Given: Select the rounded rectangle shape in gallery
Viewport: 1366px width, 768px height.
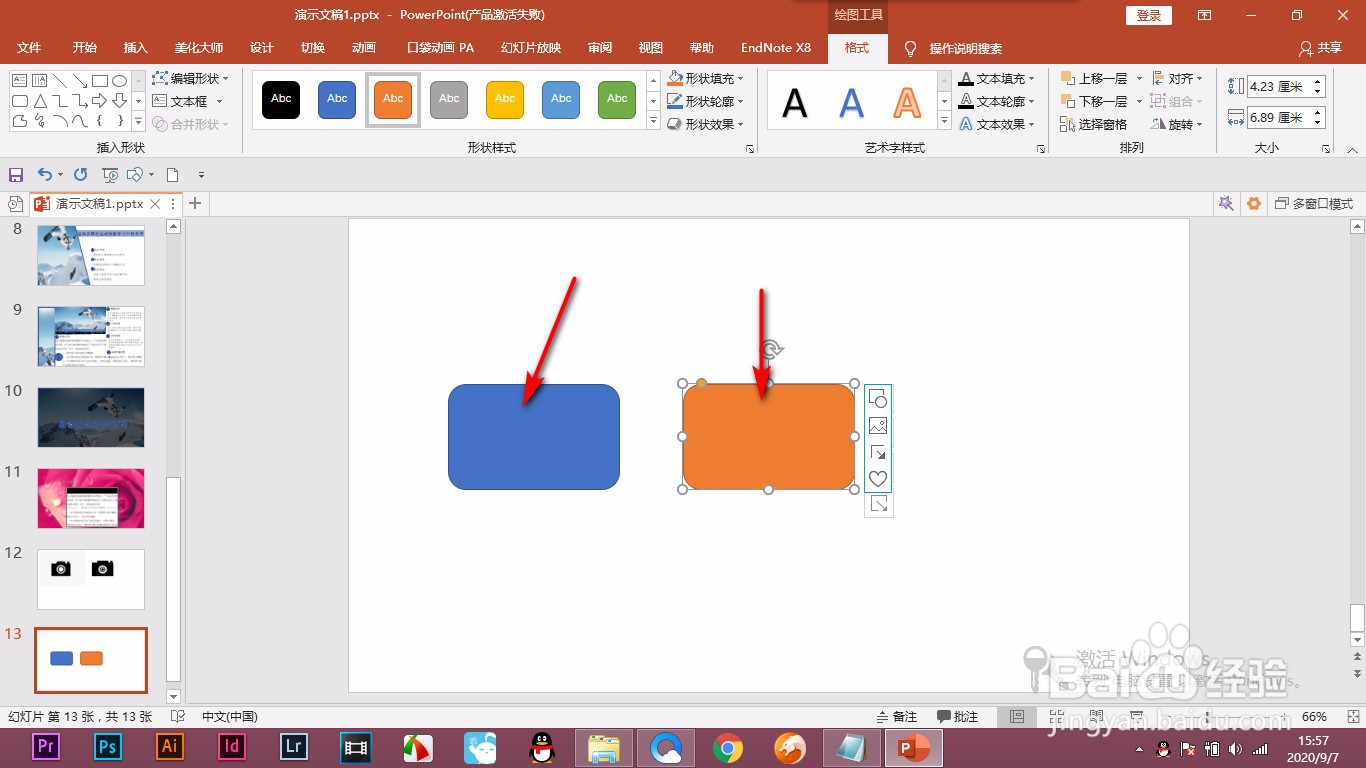Looking at the screenshot, I should 20,101.
